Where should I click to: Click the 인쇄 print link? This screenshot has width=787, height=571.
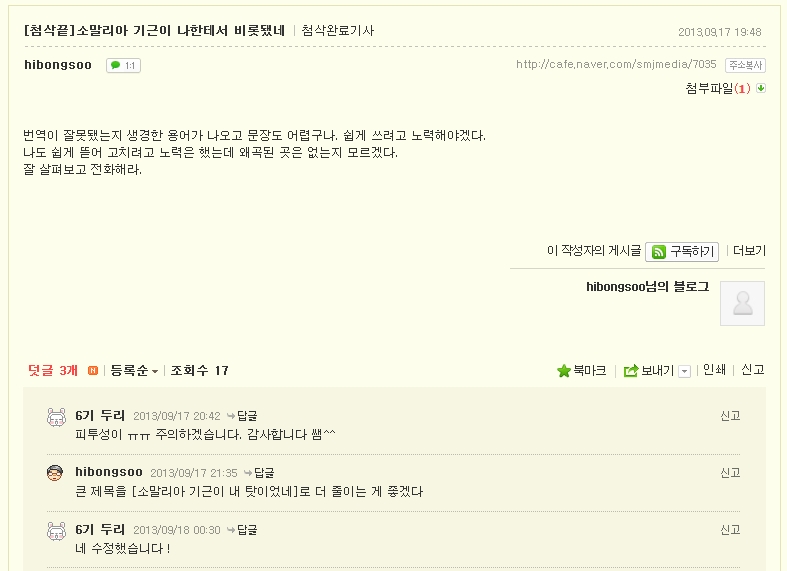(714, 370)
